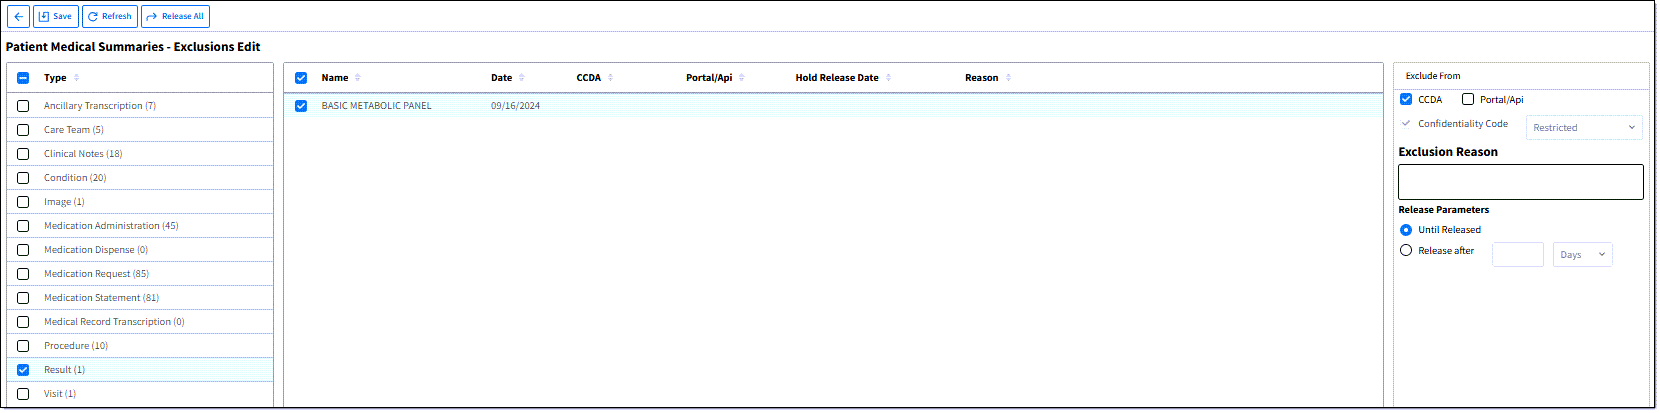Enable the Portal/Api exclude checkbox
This screenshot has width=1660, height=413.
pyautogui.click(x=1468, y=99)
